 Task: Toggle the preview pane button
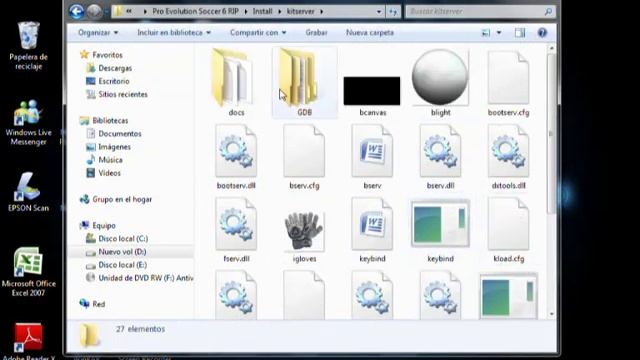pyautogui.click(x=520, y=33)
